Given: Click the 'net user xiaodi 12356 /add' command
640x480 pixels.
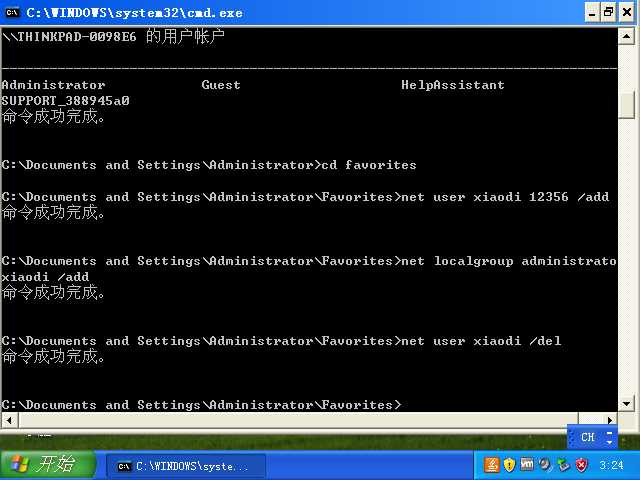Looking at the screenshot, I should coord(505,197).
